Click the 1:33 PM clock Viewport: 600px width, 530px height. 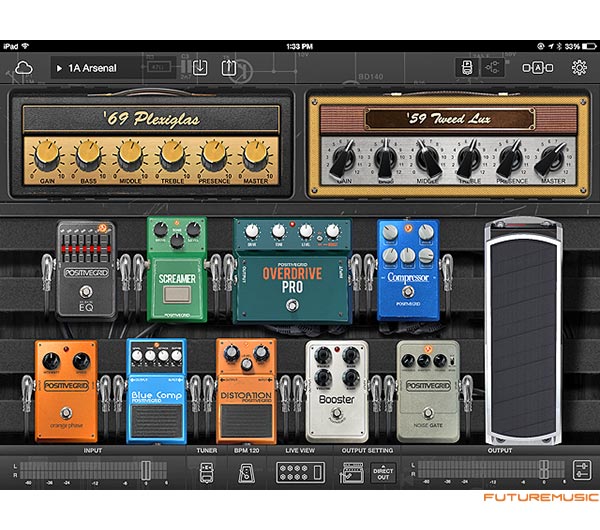pyautogui.click(x=300, y=47)
